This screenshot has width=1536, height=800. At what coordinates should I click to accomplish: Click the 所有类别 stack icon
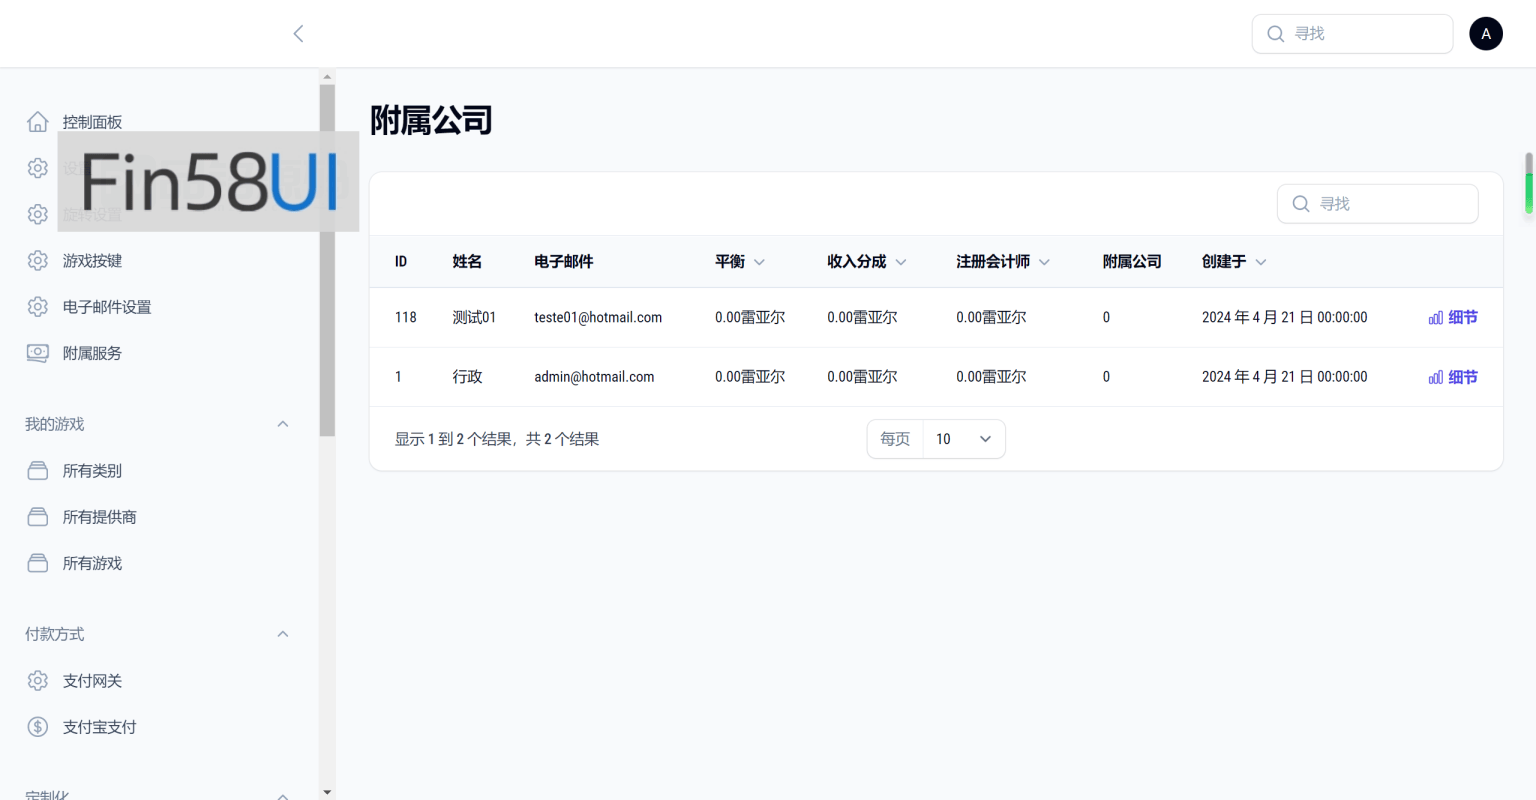point(38,471)
